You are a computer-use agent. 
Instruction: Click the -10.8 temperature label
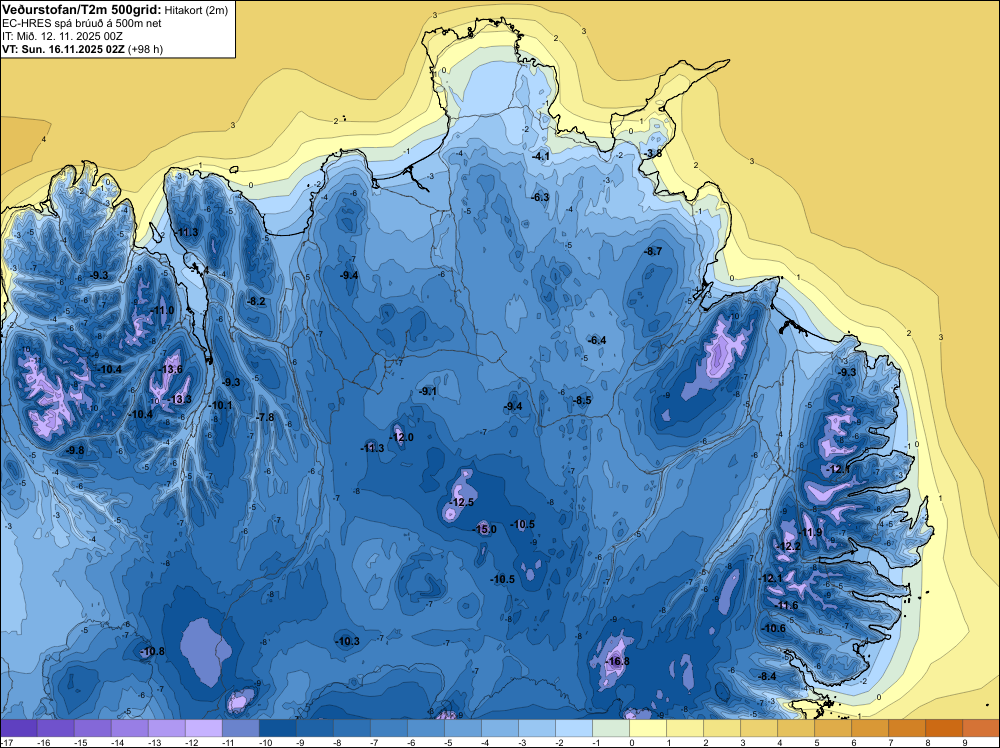[x=152, y=651]
